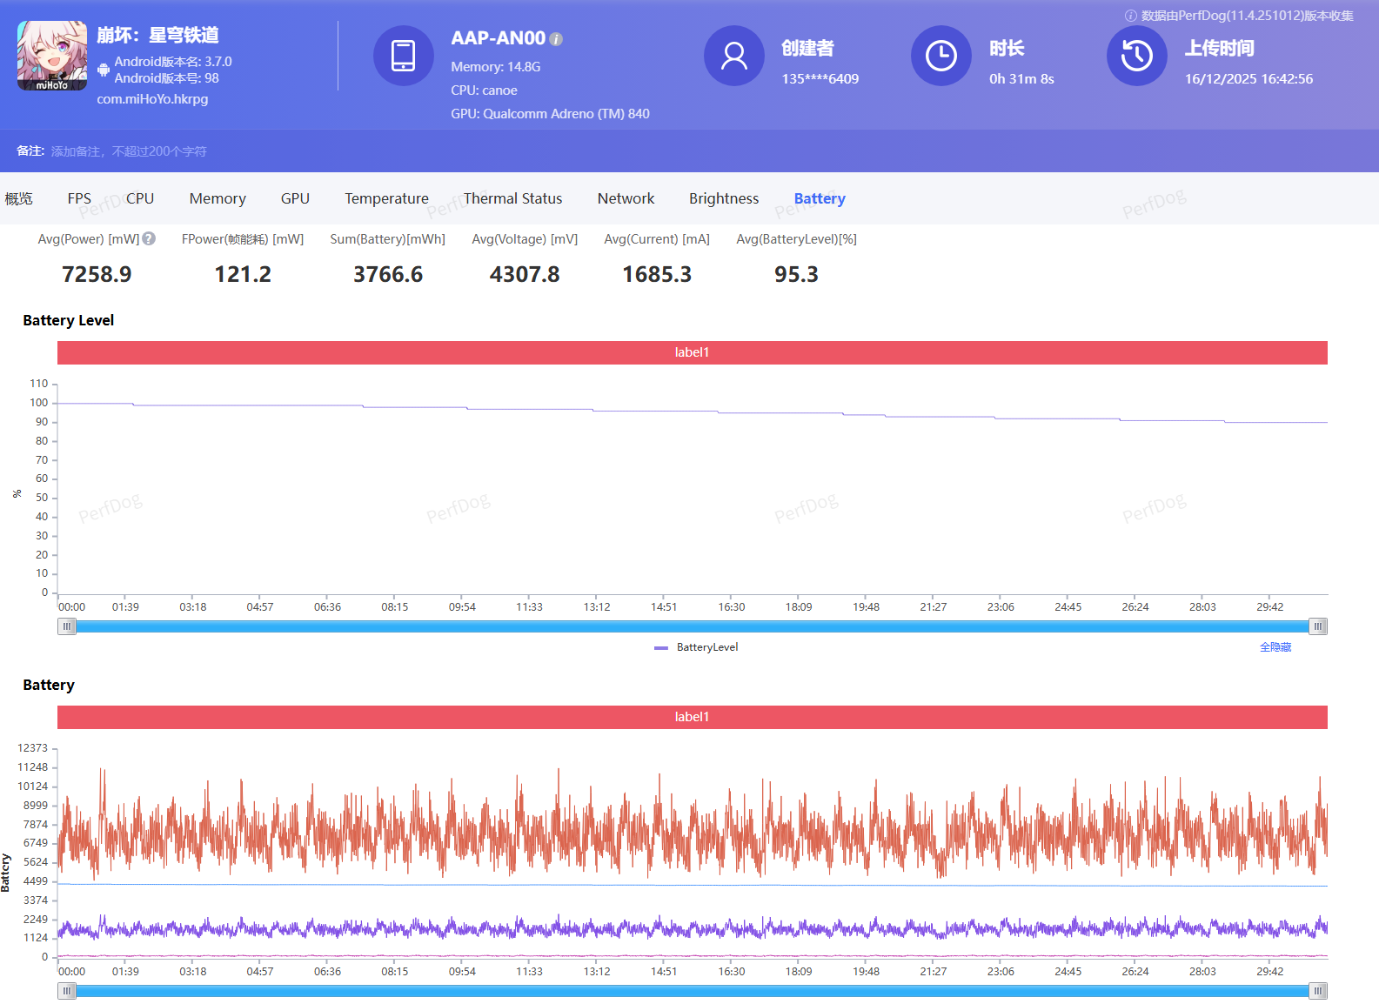Hide all series via 全隐藏 link

(1275, 648)
